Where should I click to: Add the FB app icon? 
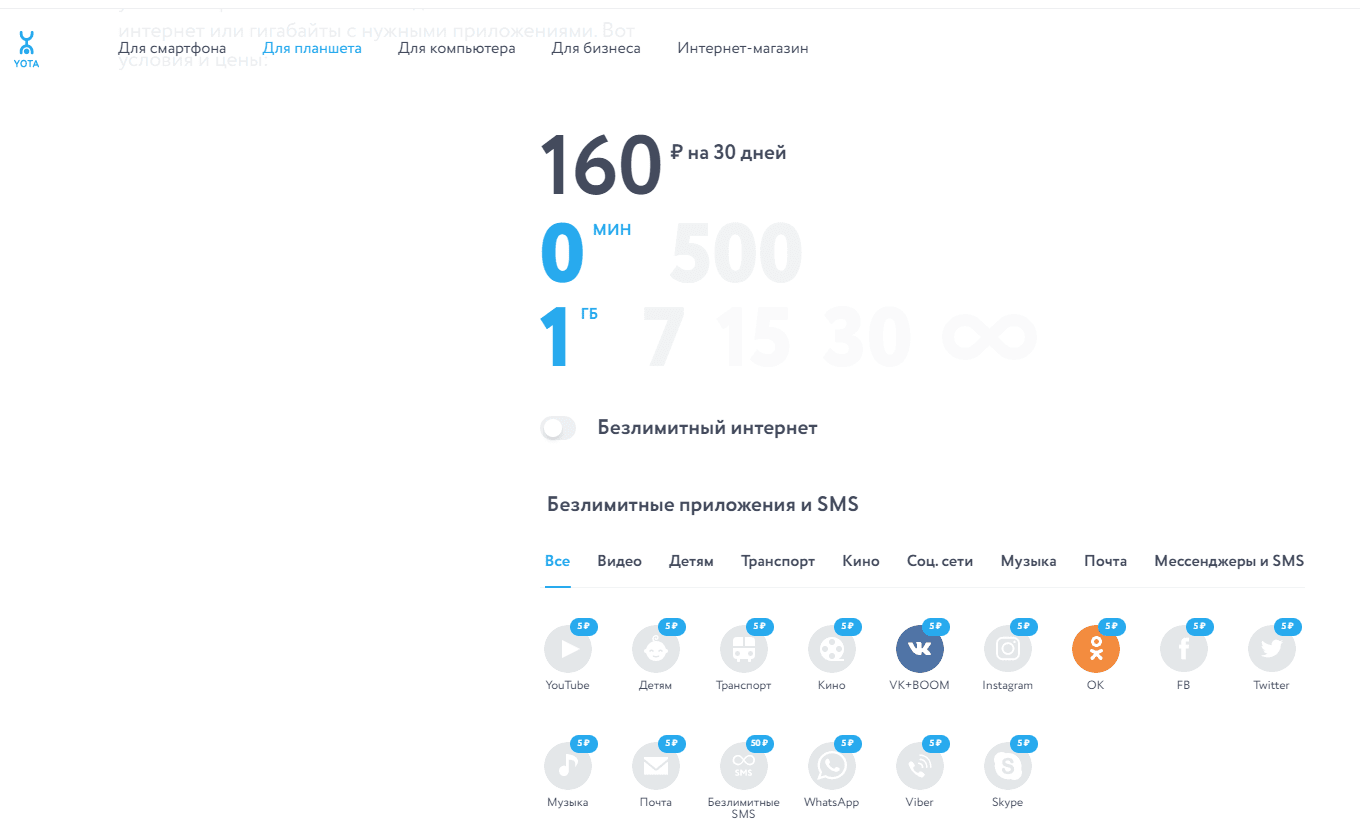tap(1184, 649)
